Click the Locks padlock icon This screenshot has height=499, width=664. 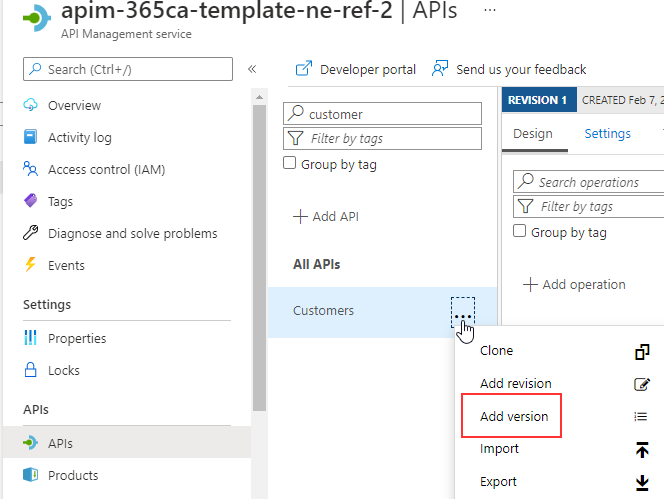(30, 369)
